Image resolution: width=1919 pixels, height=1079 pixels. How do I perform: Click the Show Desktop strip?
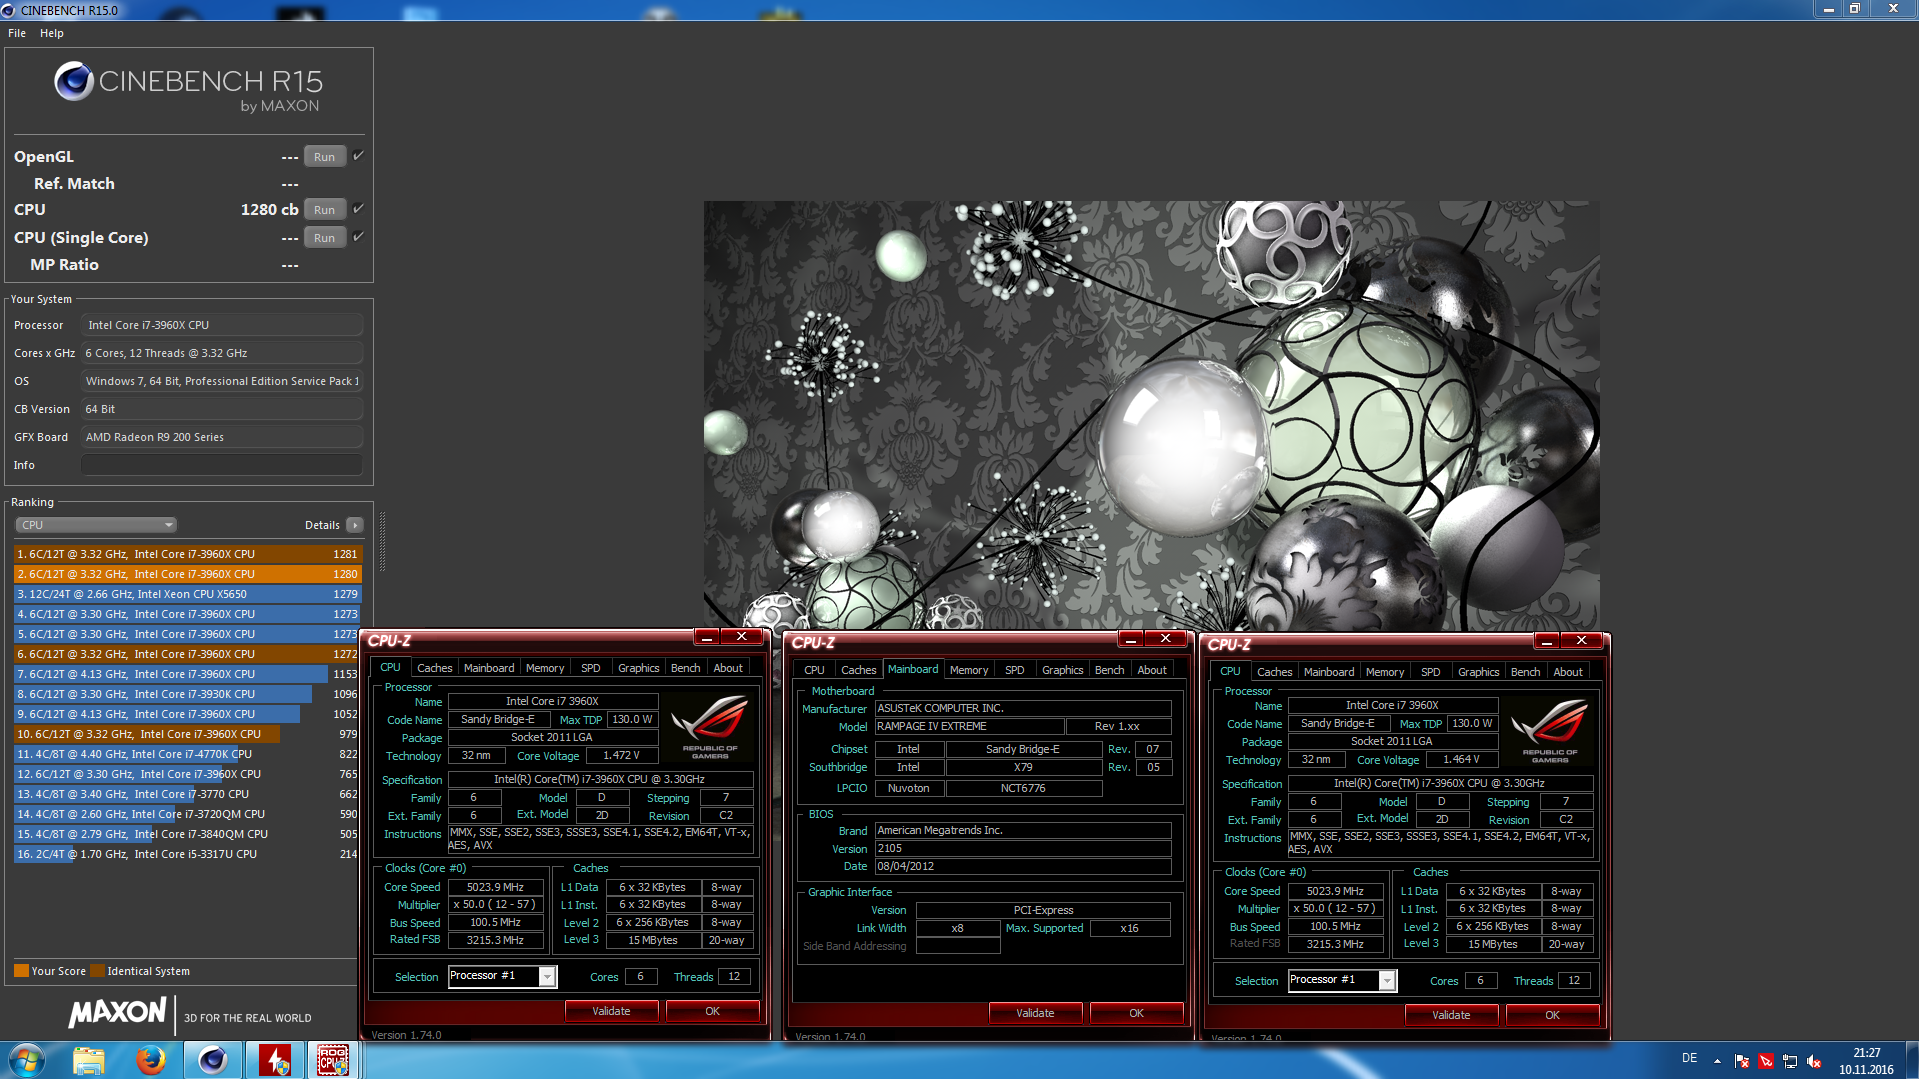[x=1911, y=1060]
